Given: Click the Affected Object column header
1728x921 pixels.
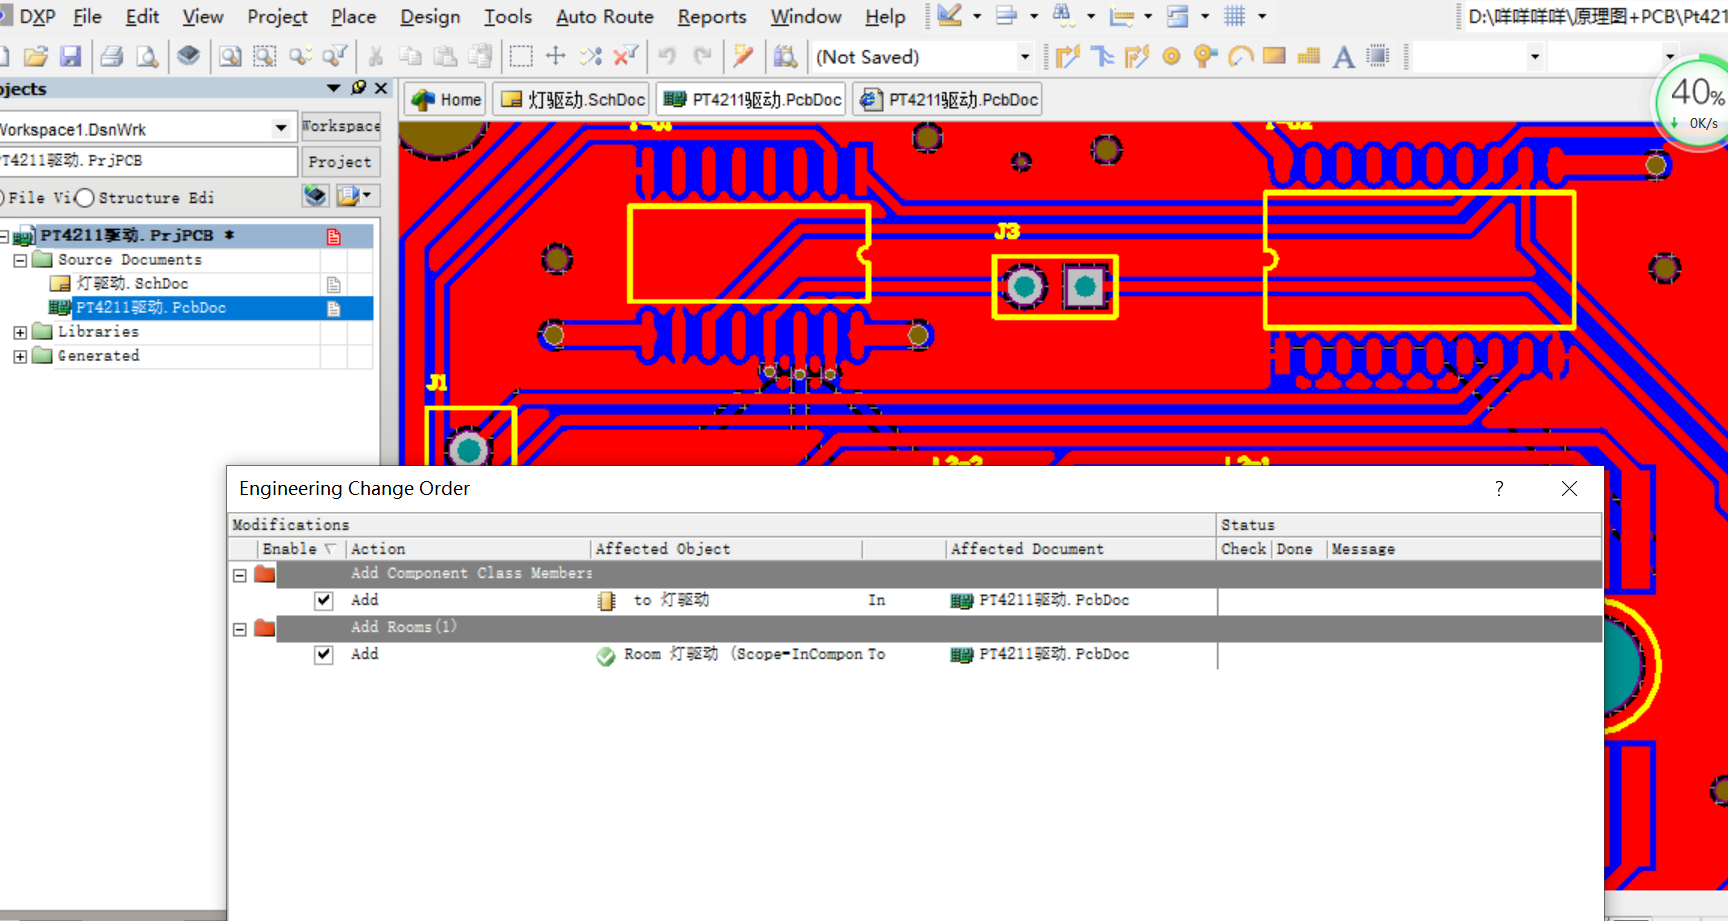Looking at the screenshot, I should pos(727,549).
